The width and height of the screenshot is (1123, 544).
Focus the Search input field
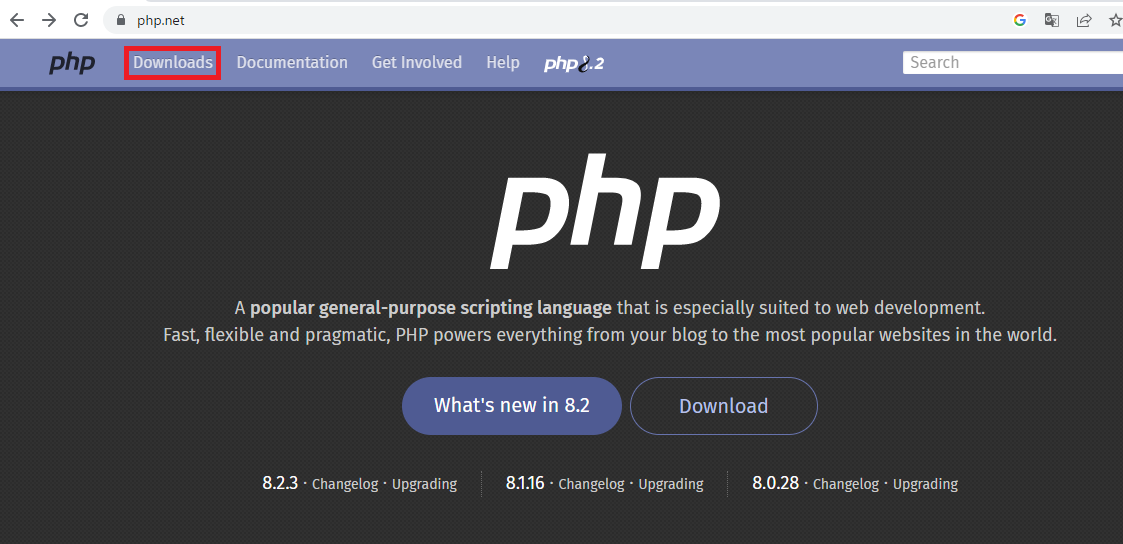1013,62
